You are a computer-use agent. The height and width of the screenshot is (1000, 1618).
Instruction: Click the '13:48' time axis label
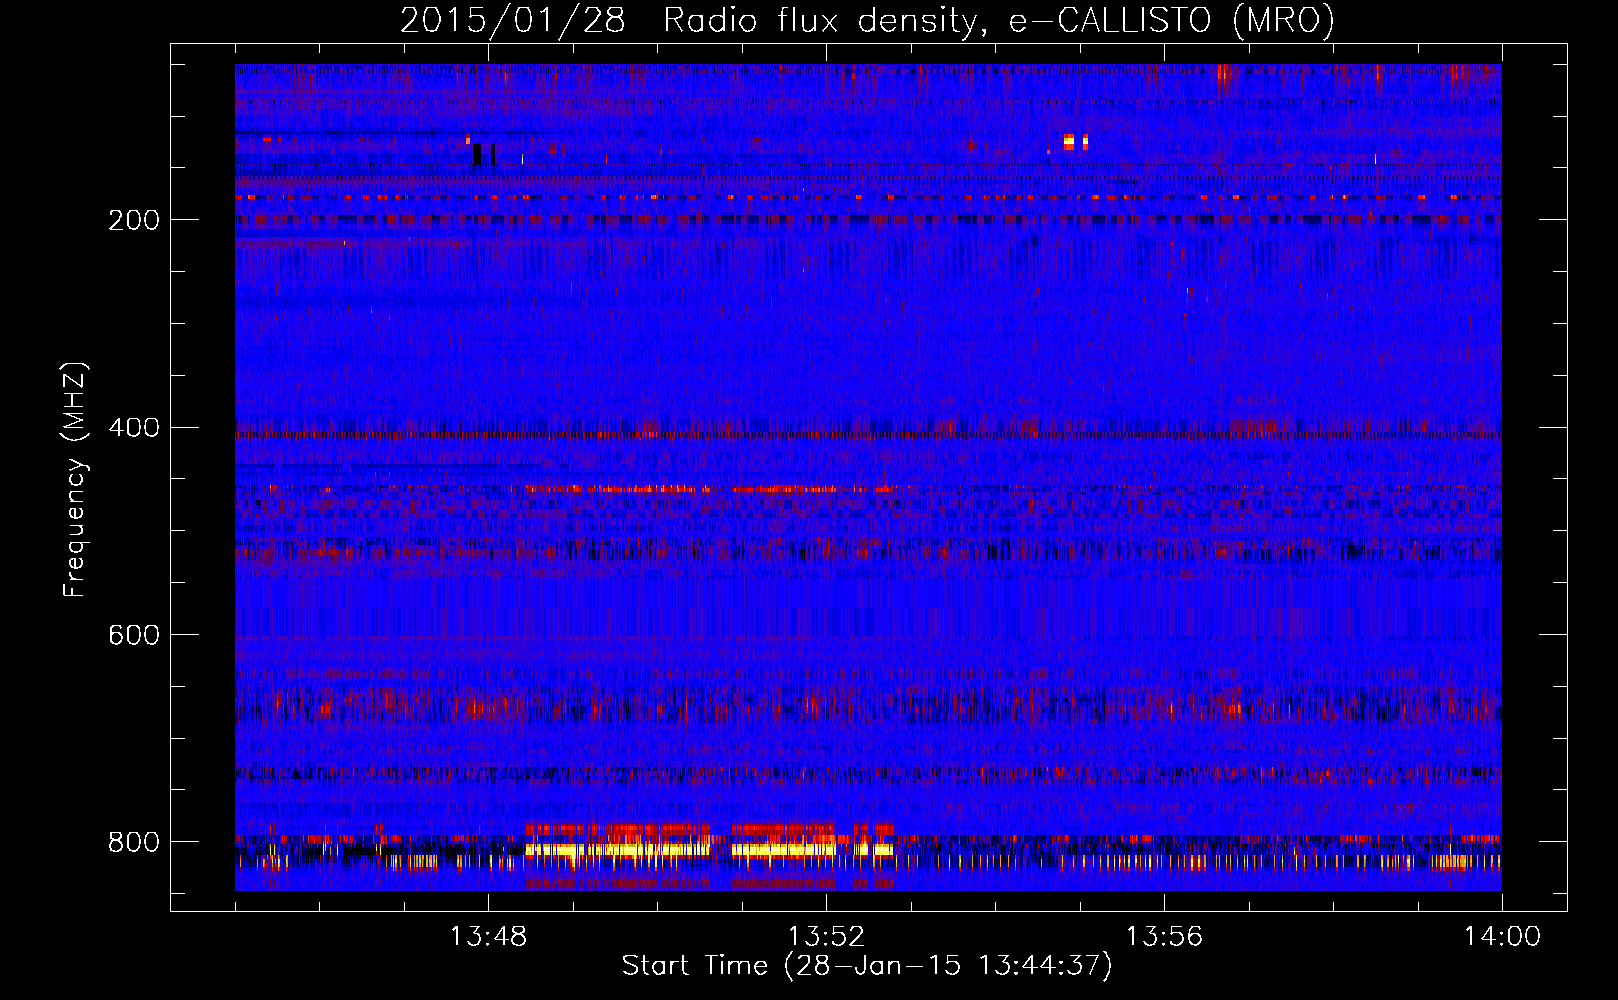[488, 937]
